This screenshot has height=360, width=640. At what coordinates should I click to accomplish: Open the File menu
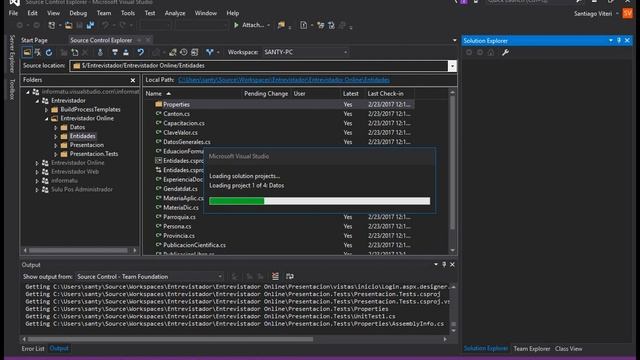tap(13, 13)
